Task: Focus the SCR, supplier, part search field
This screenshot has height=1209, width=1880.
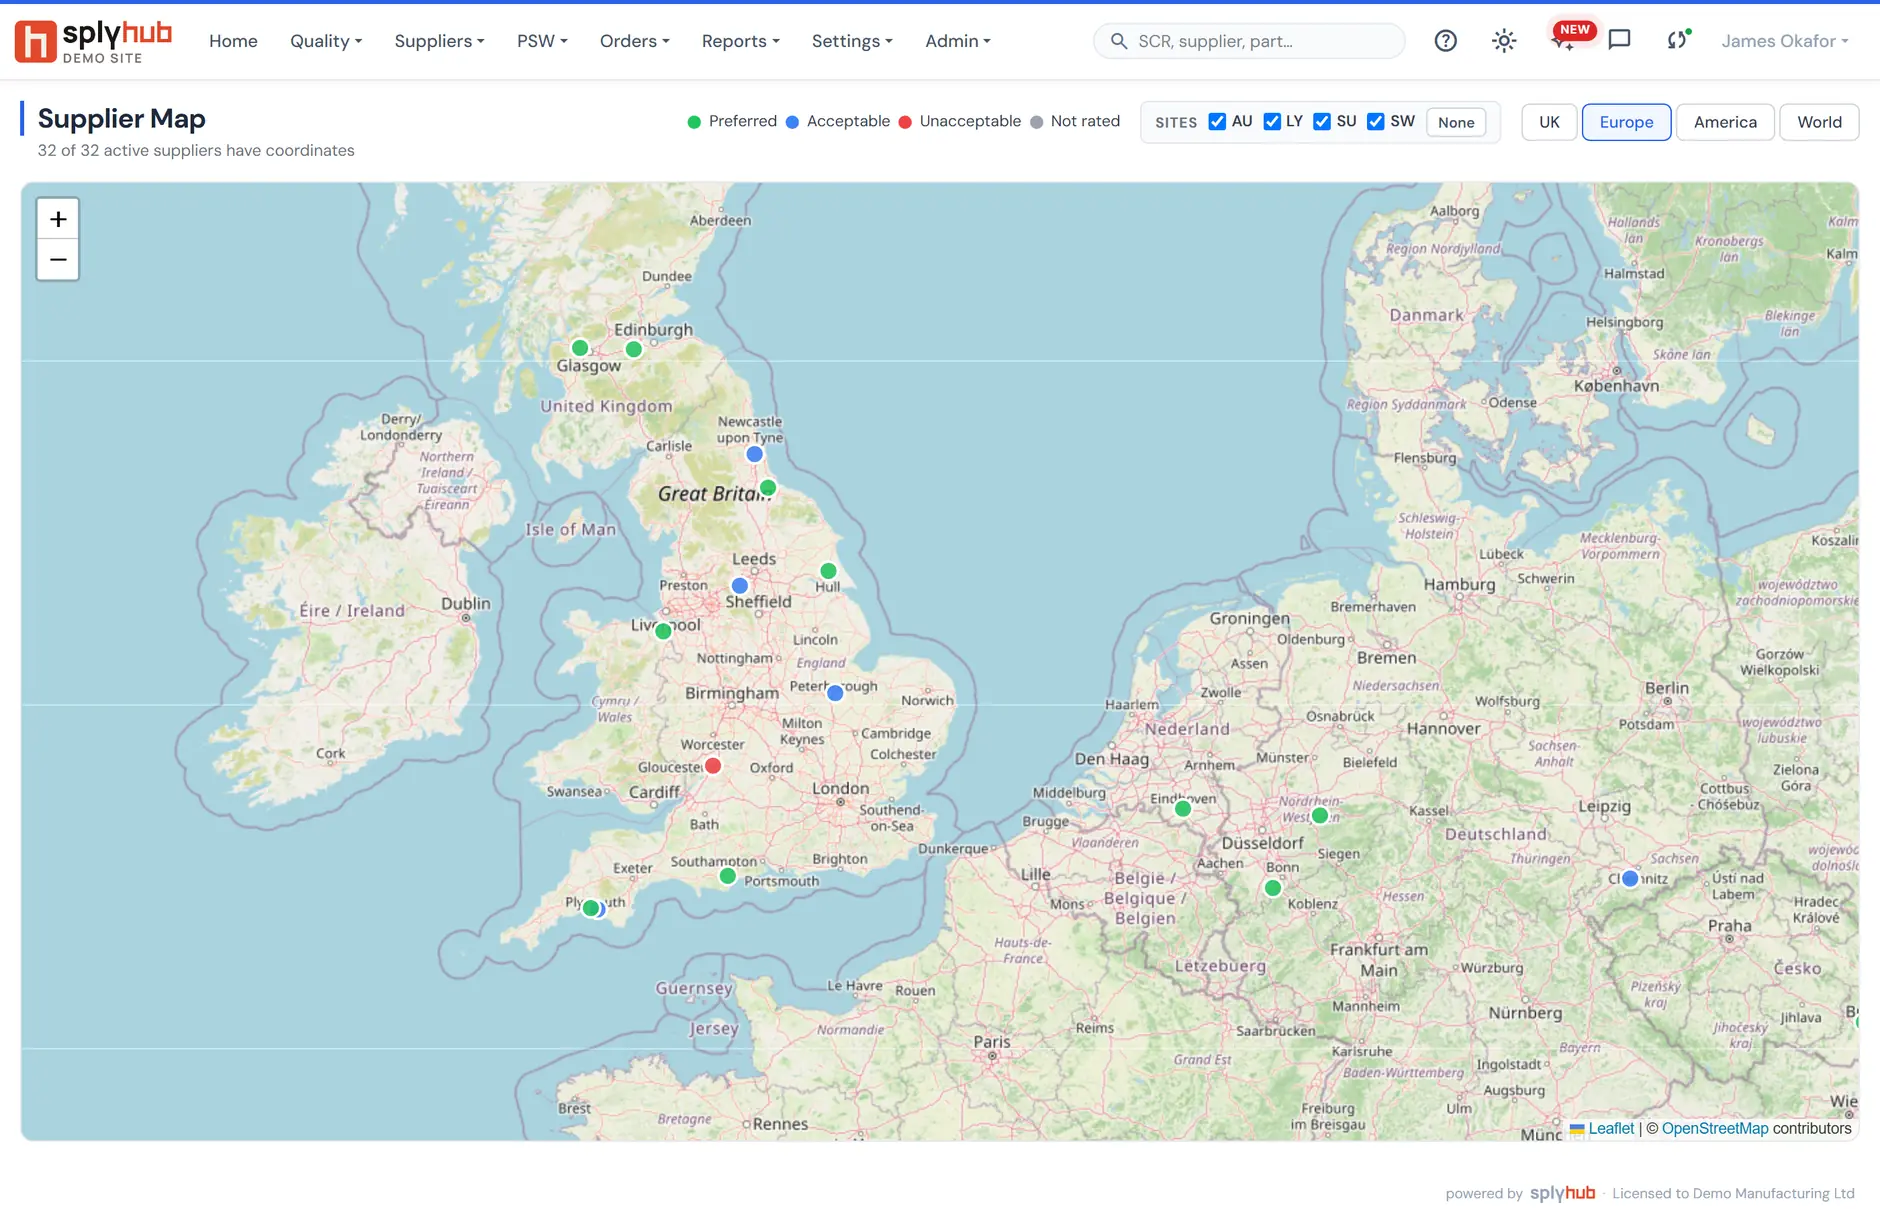Action: (x=1250, y=41)
